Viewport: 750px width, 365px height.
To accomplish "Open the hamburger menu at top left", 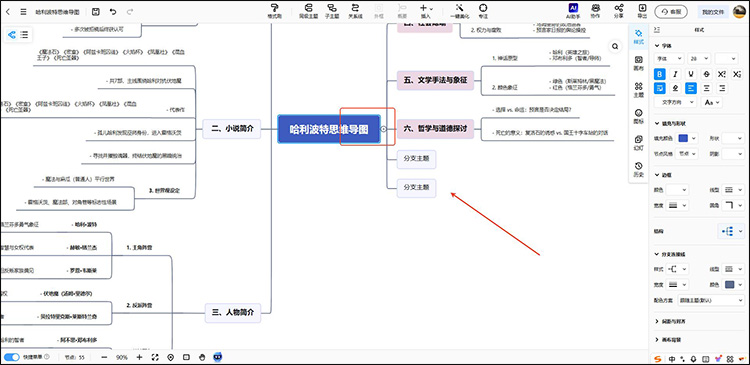I will [x=23, y=11].
